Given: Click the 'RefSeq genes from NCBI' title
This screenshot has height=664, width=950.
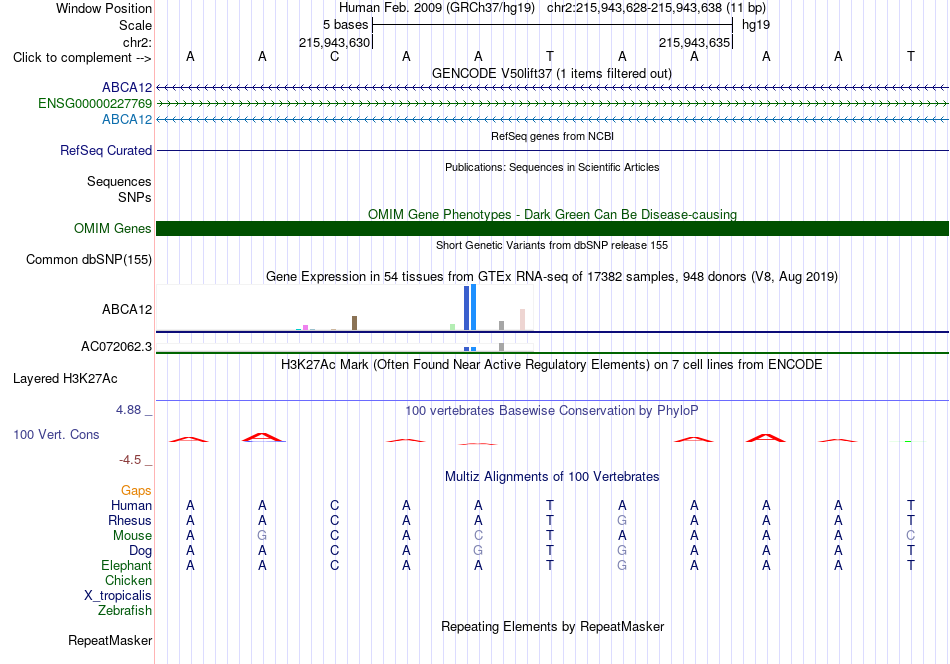Looking at the screenshot, I should tap(552, 136).
